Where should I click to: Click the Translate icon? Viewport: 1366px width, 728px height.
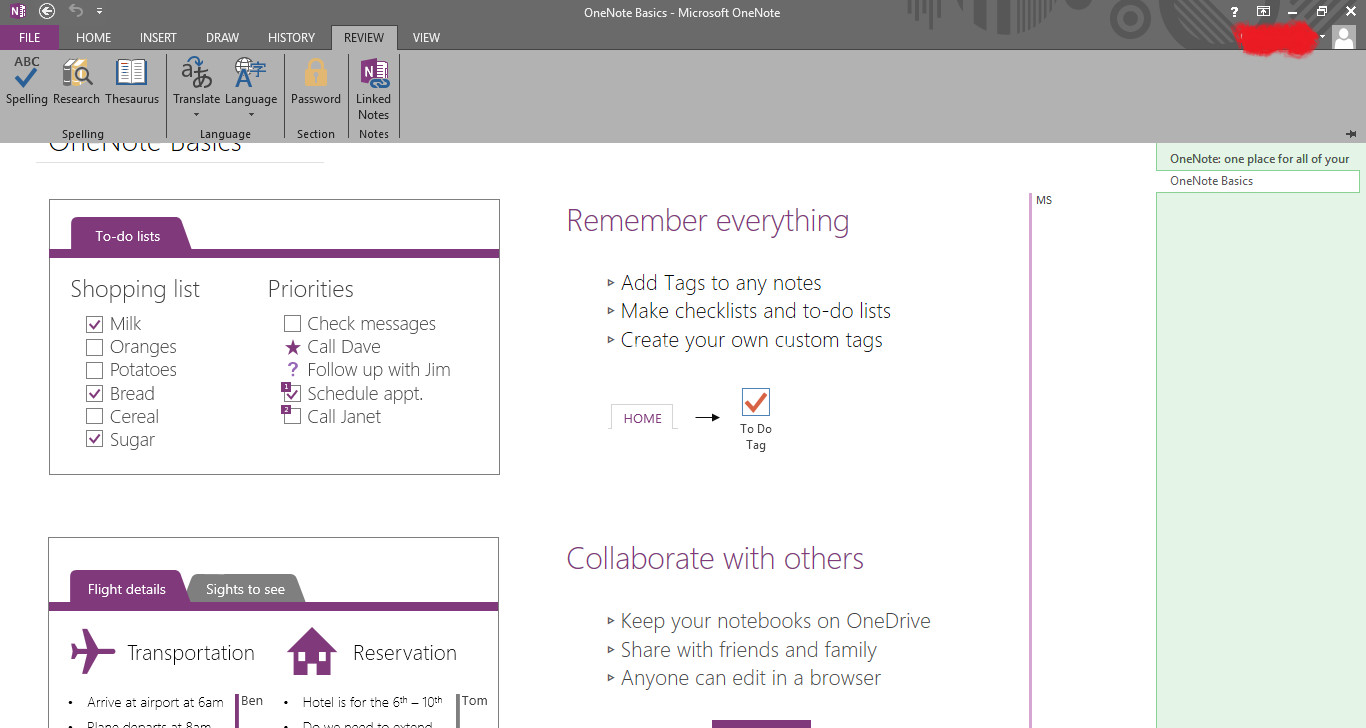click(x=196, y=73)
